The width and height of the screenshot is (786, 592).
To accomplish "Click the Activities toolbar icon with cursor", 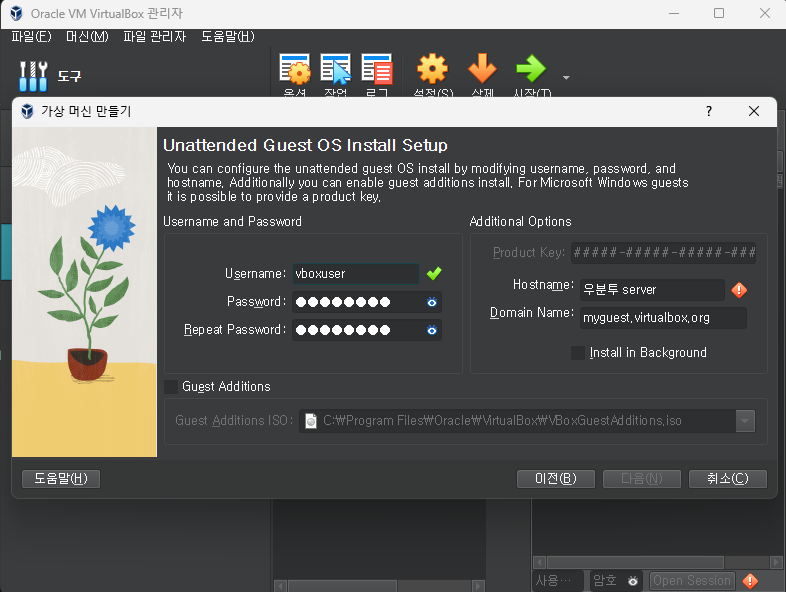I will tap(336, 69).
